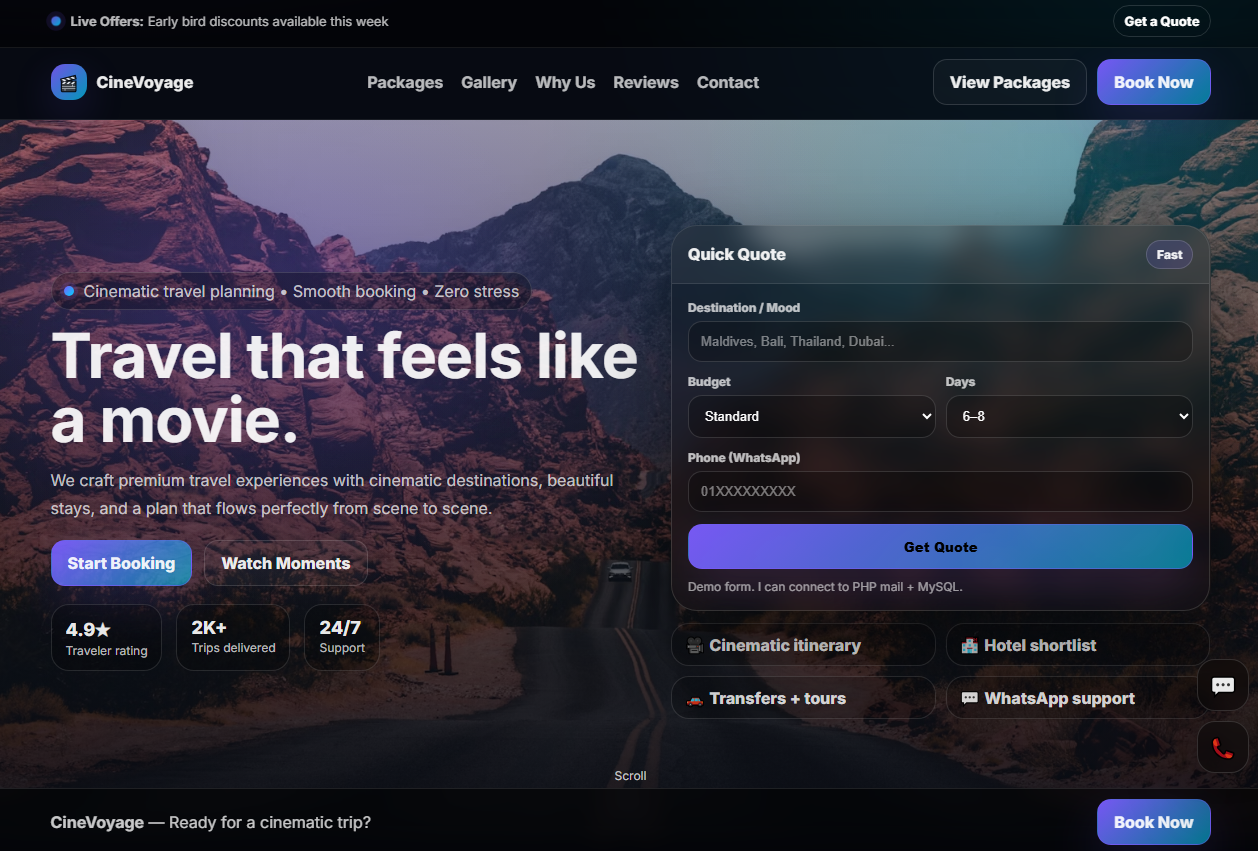Click the WhatsApp support speech bubble icon
This screenshot has width=1258, height=851.
point(969,698)
